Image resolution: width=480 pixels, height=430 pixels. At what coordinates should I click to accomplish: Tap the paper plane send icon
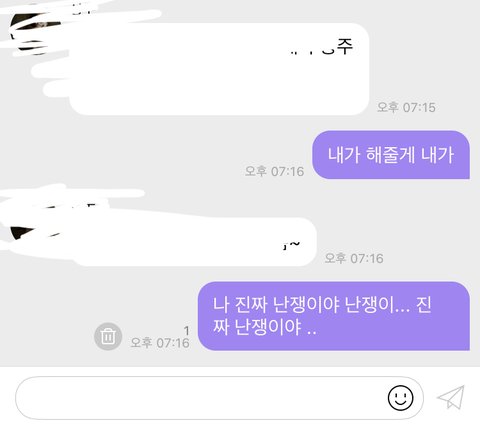451,397
